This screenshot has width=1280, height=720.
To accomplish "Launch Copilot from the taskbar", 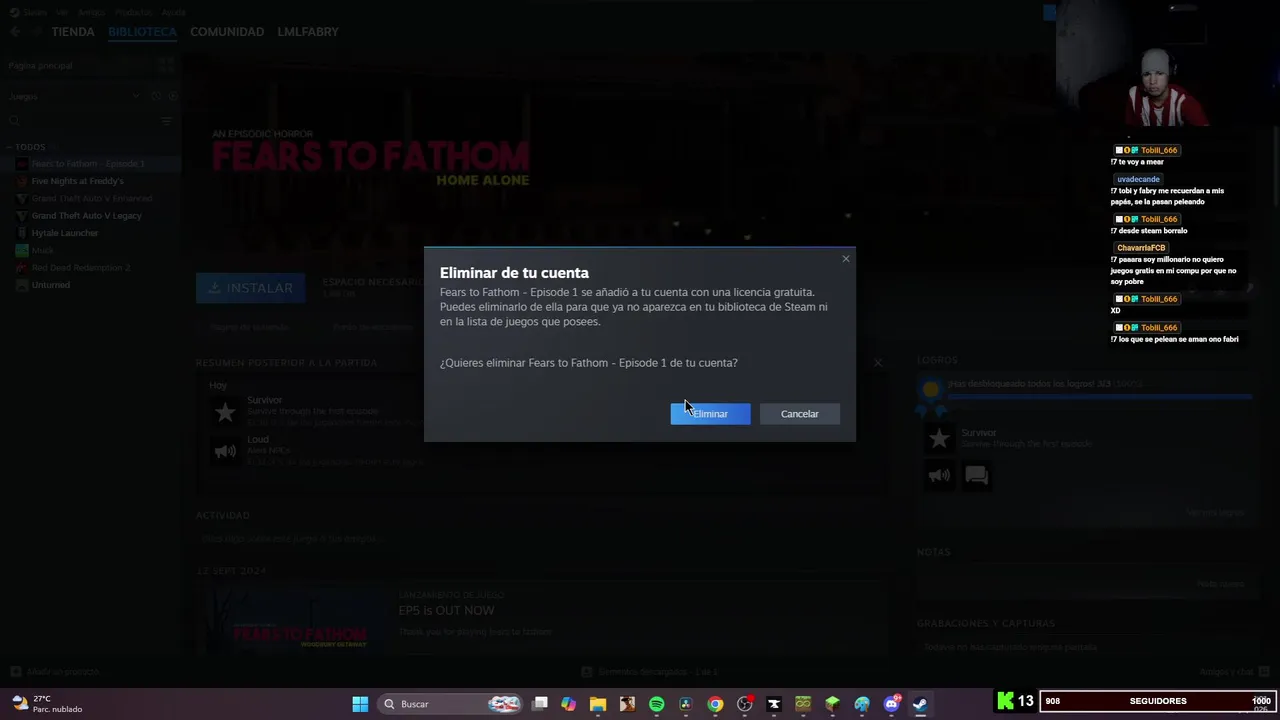I will click(x=569, y=704).
